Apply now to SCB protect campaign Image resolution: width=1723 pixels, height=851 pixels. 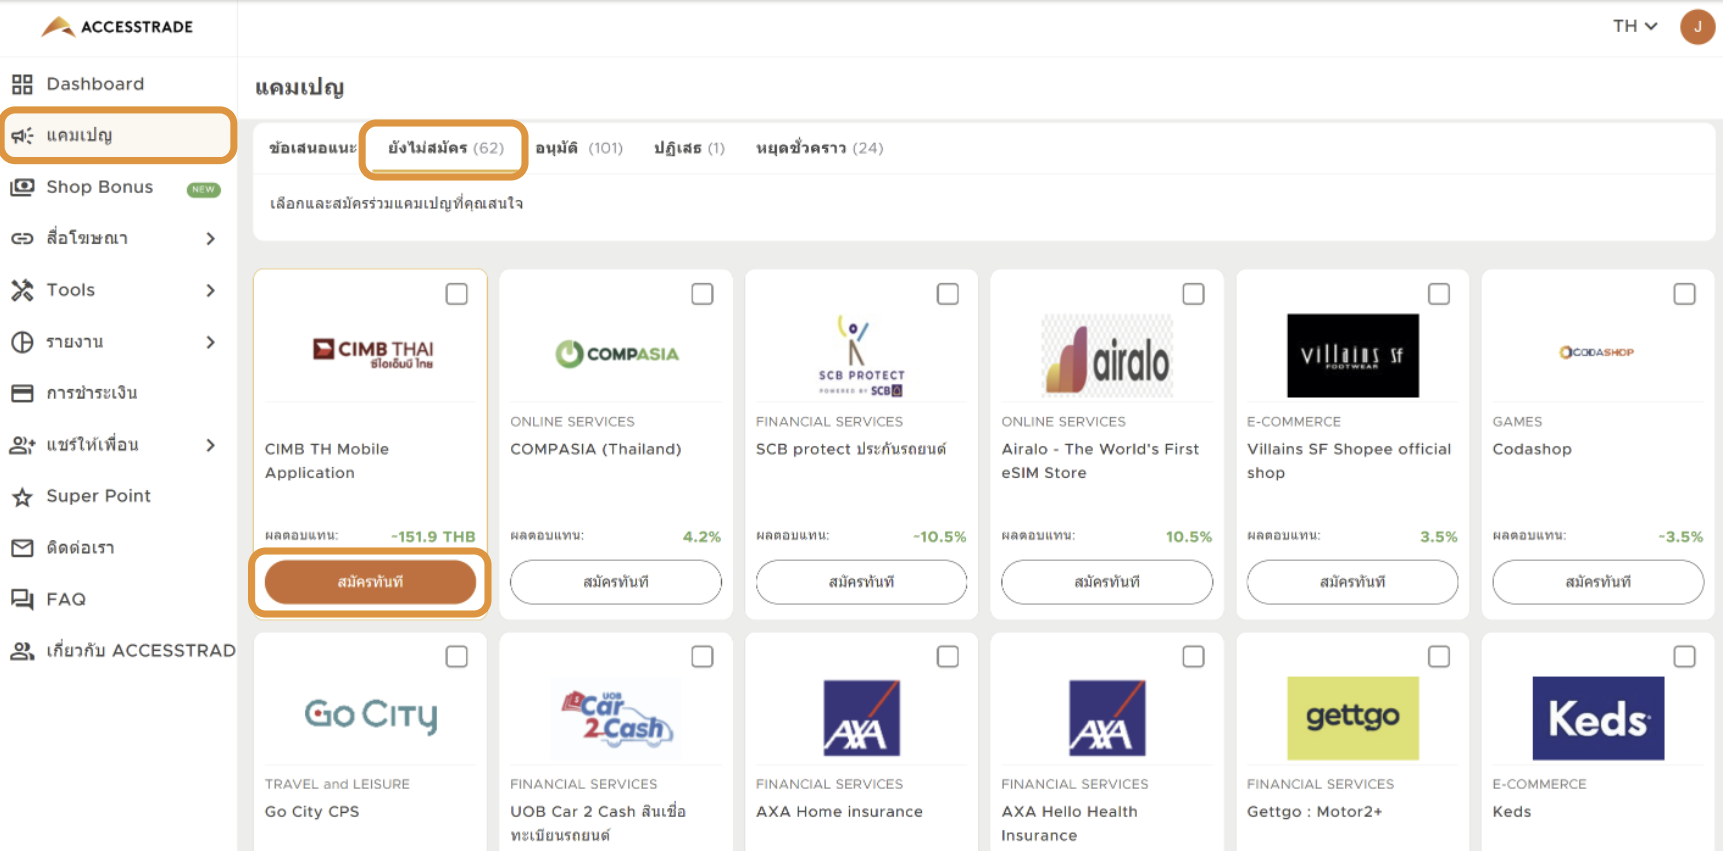point(862,582)
